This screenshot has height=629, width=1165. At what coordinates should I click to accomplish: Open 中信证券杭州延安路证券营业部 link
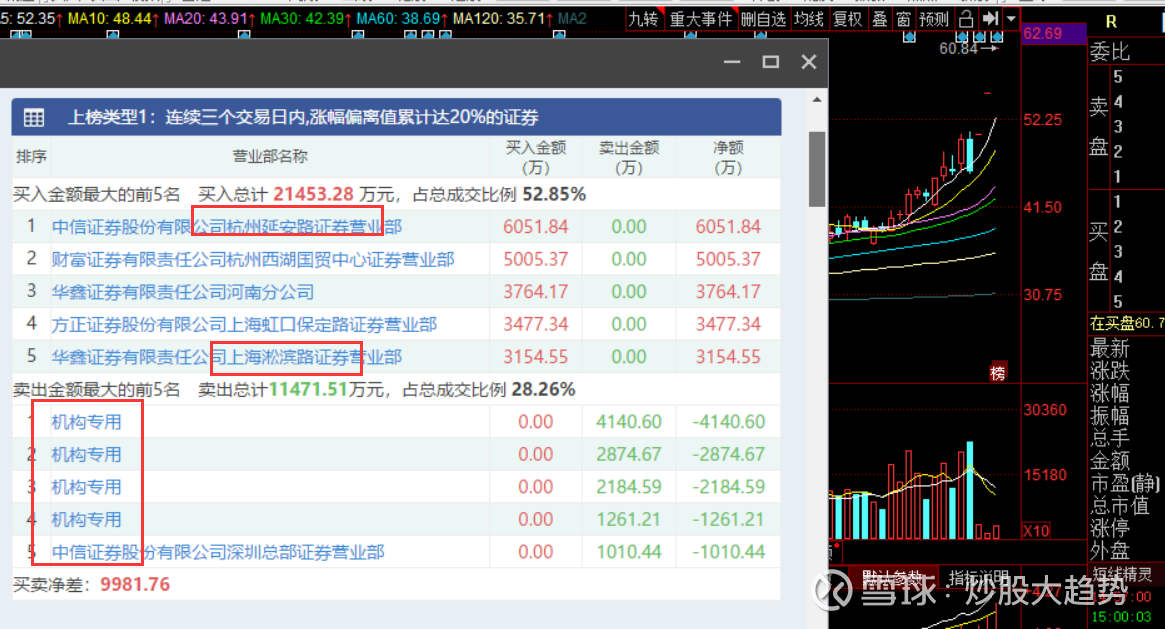227,226
